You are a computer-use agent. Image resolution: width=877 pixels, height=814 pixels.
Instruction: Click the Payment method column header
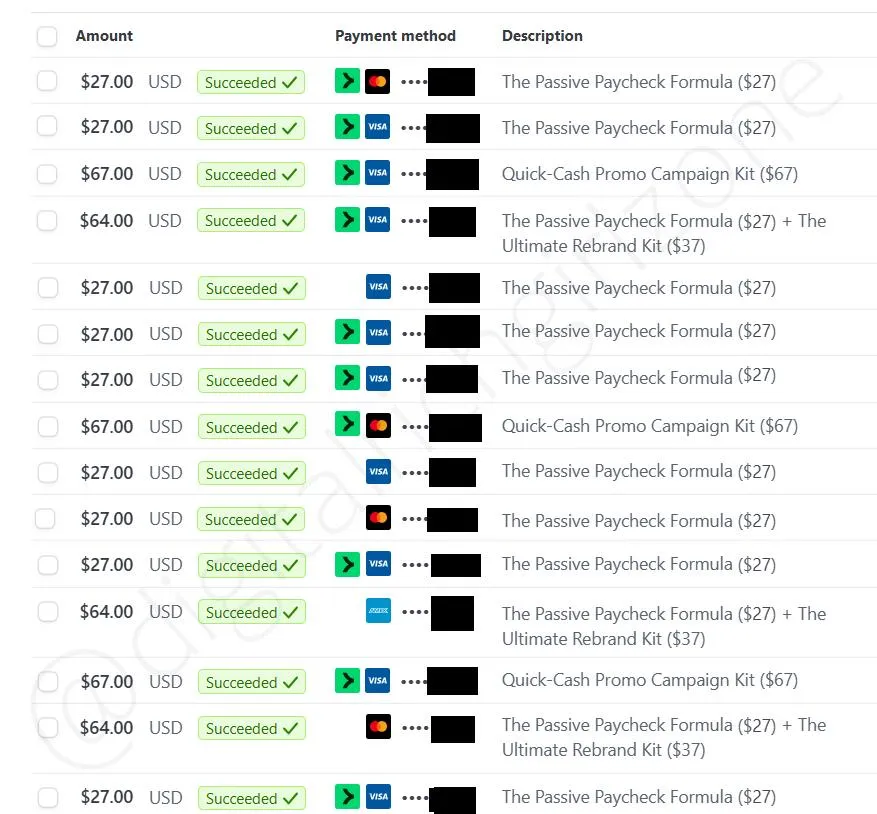(395, 36)
